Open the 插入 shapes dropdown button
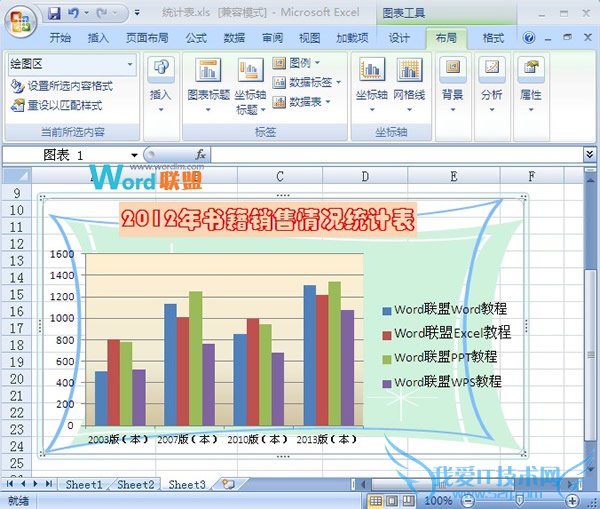Viewport: 600px width, 509px height. 161,85
